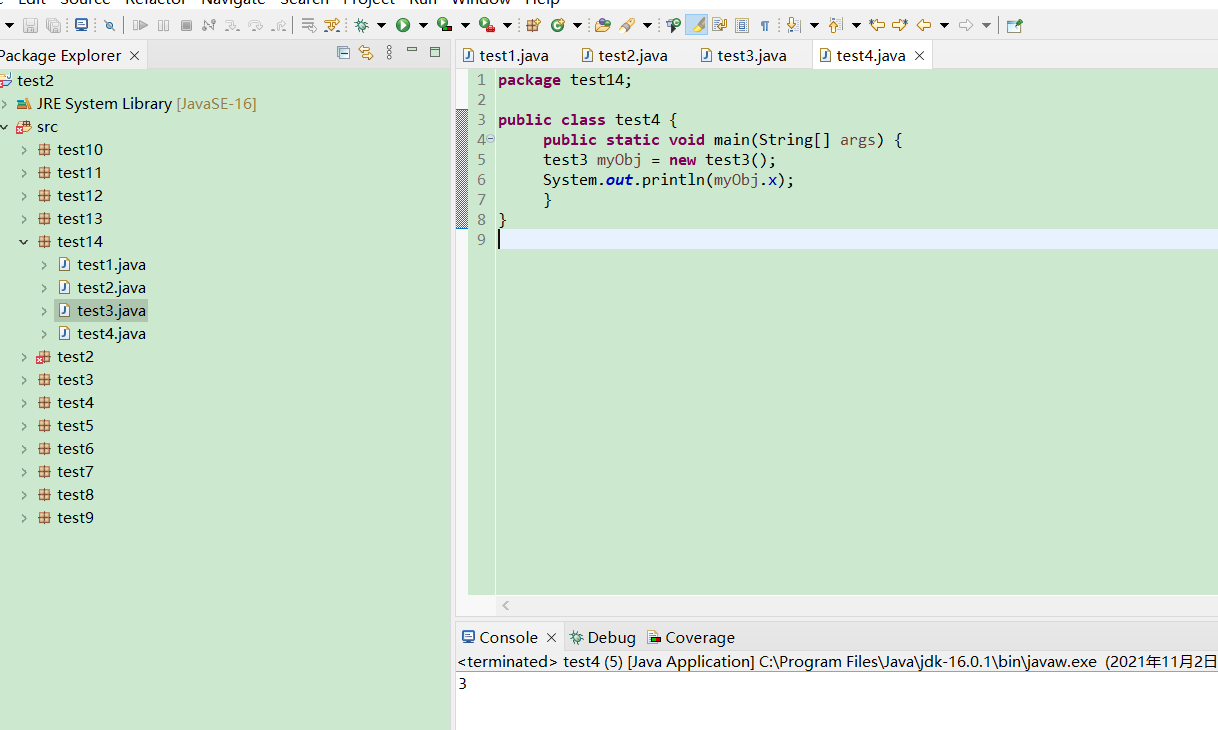Click the External Tools run icon

click(x=485, y=25)
